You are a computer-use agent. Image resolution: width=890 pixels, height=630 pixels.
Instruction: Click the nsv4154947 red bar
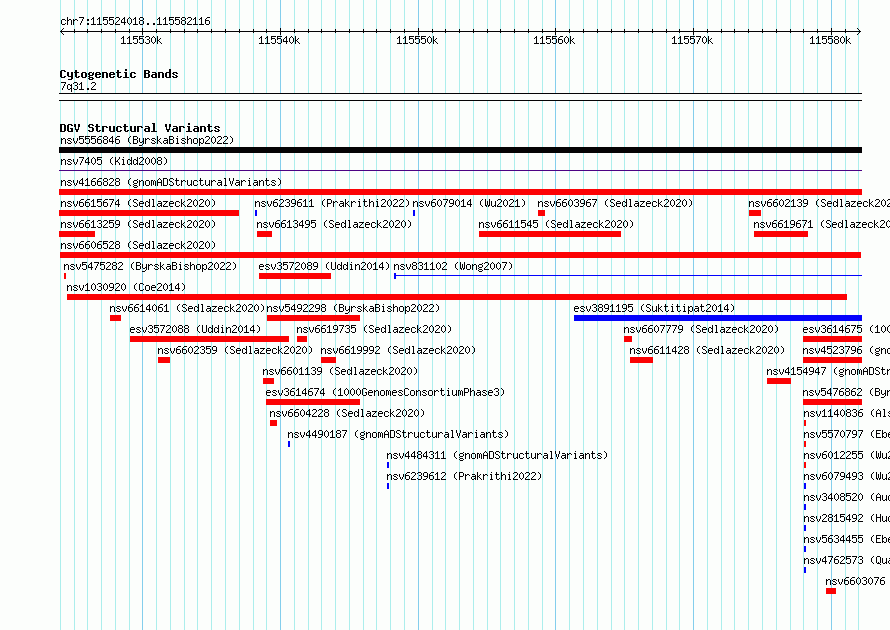779,381
